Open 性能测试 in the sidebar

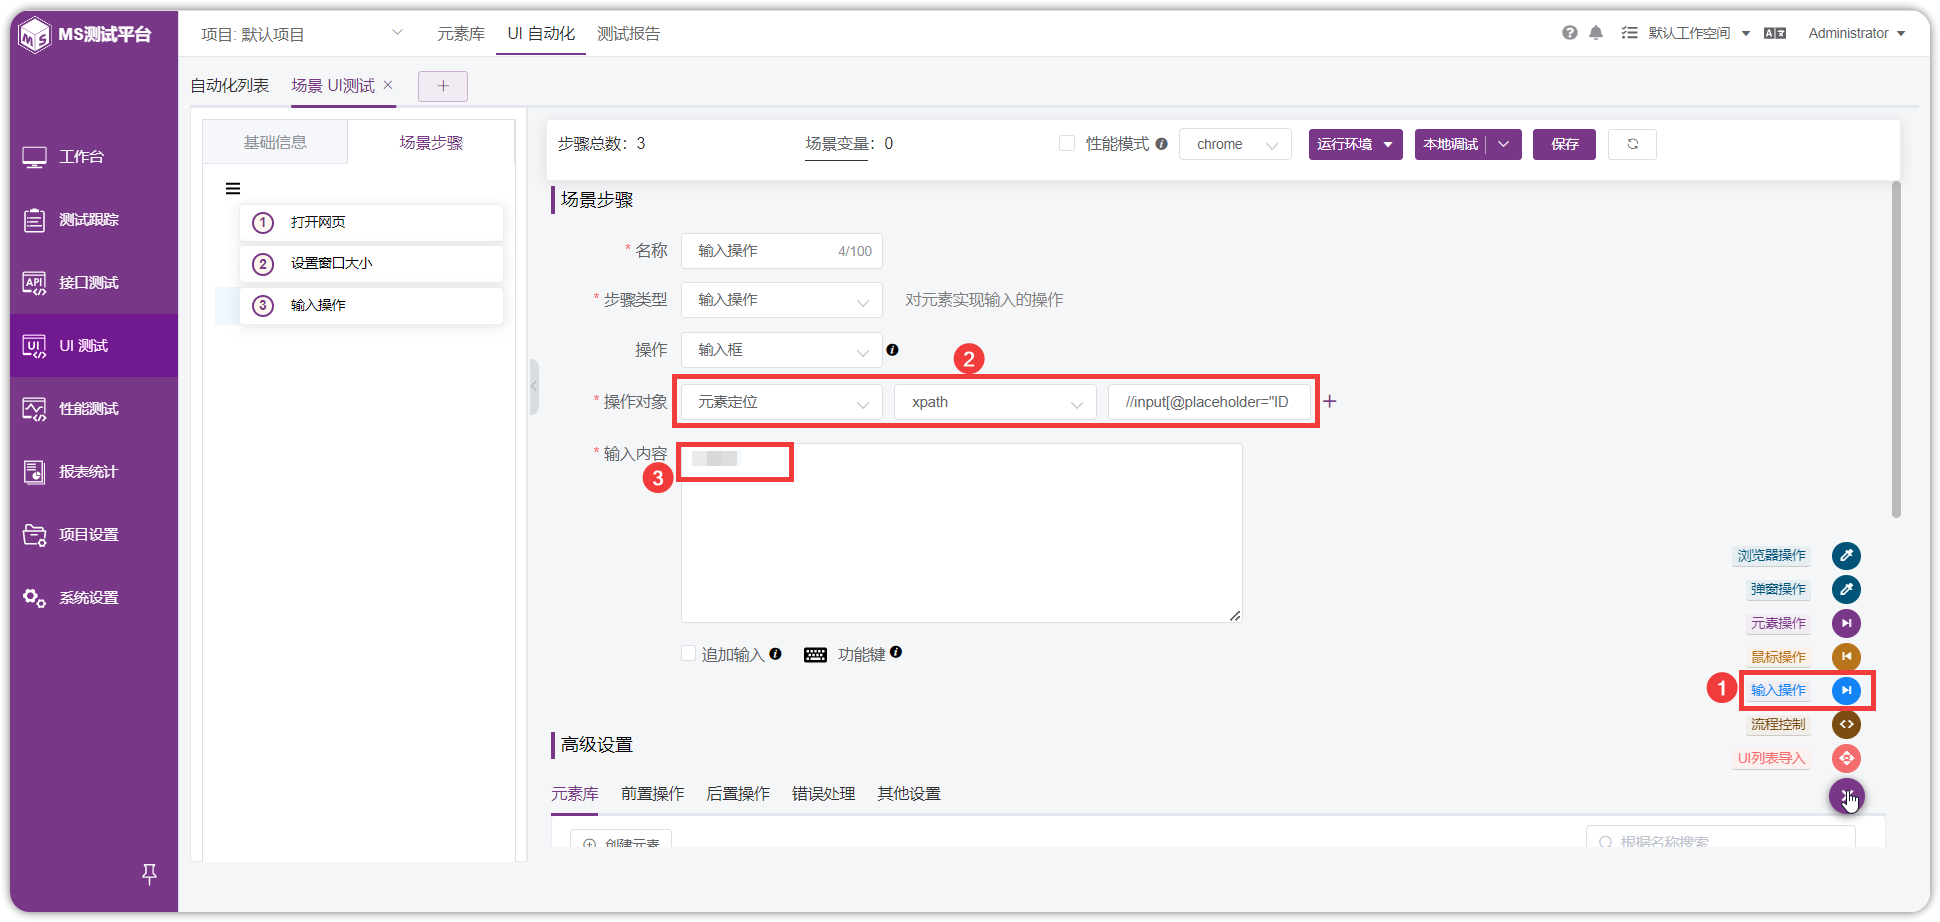94,408
